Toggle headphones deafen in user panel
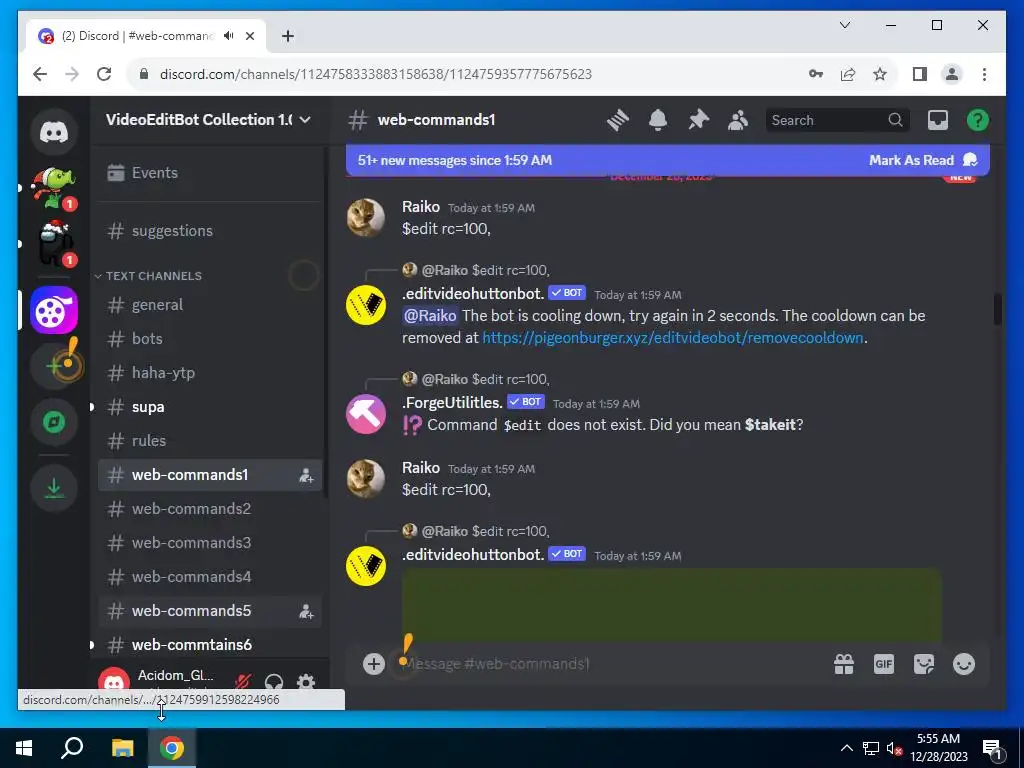This screenshot has height=768, width=1024. click(x=274, y=682)
